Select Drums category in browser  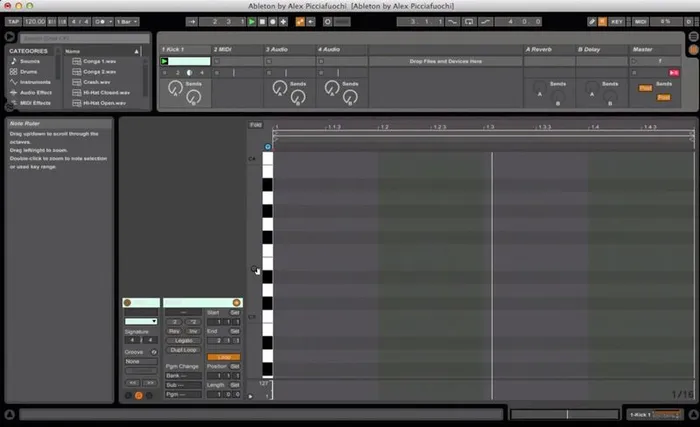tap(28, 71)
